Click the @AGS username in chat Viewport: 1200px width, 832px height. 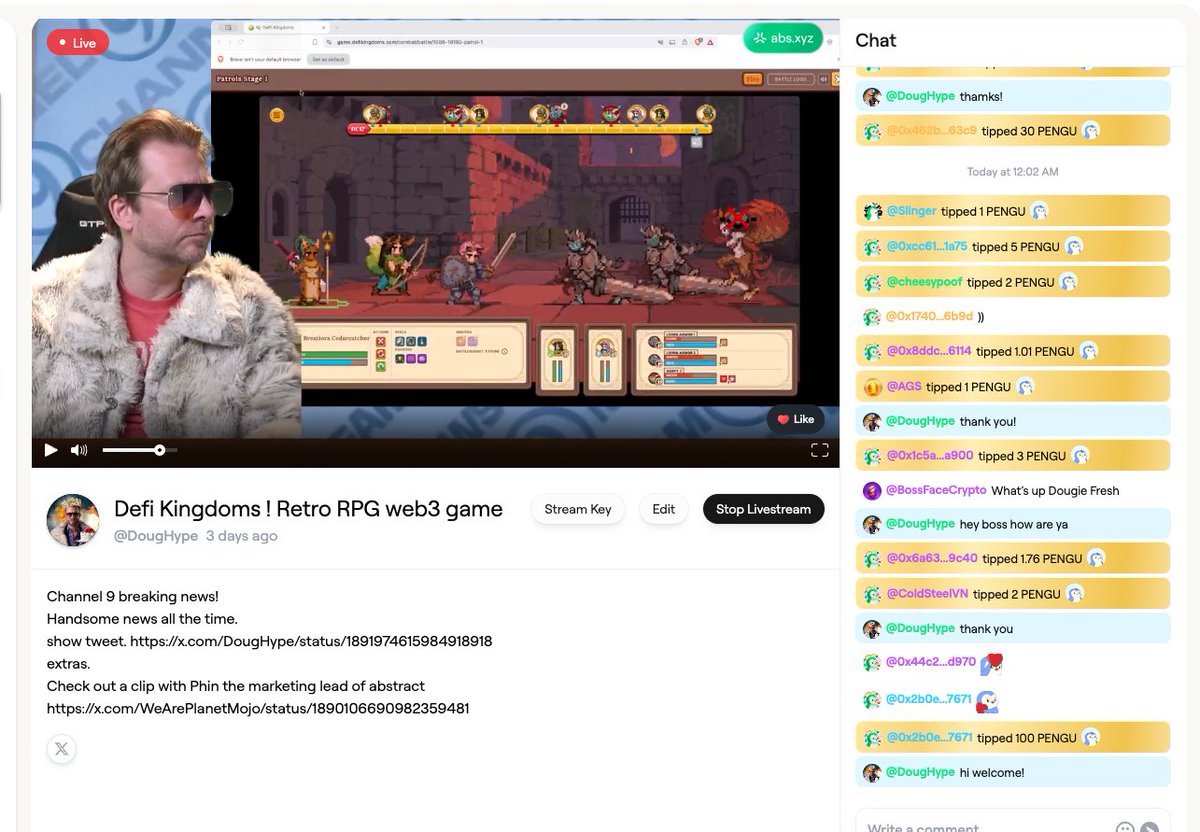[x=904, y=387]
